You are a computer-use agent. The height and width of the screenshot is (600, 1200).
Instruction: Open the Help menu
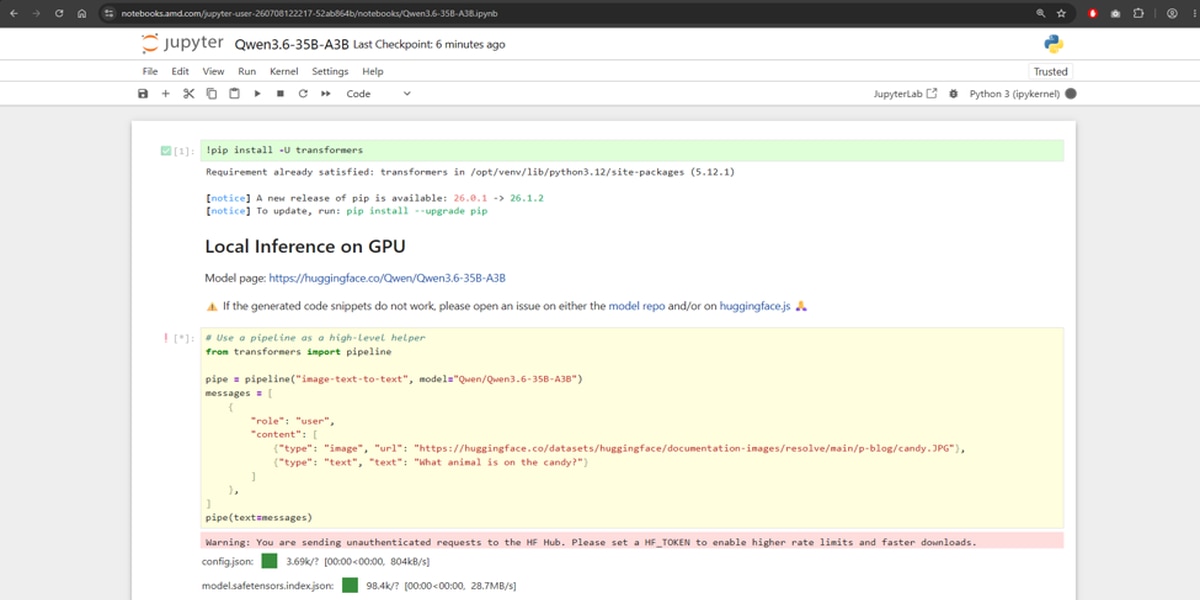(373, 71)
